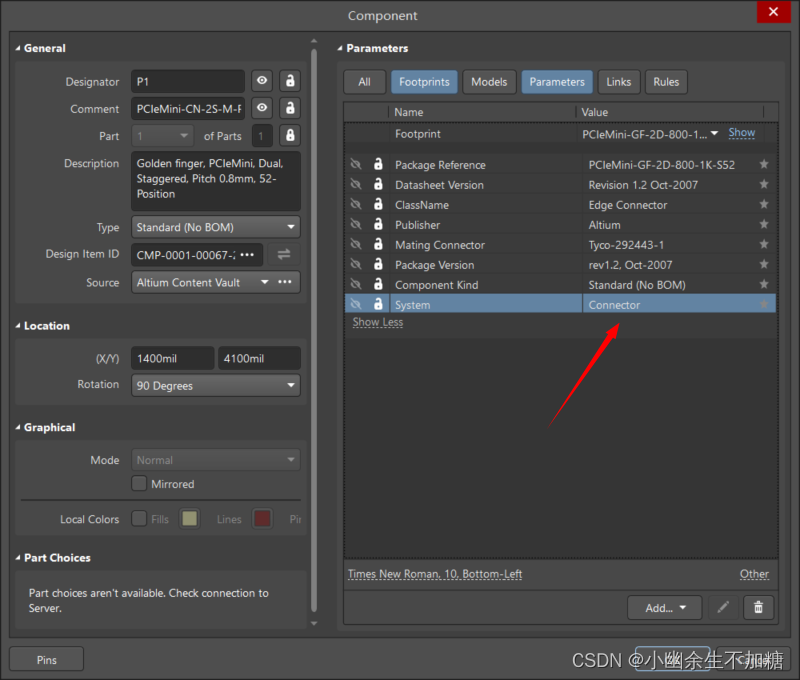Click the star icon on Publisher row
Image resolution: width=800 pixels, height=680 pixels.
pyautogui.click(x=764, y=225)
